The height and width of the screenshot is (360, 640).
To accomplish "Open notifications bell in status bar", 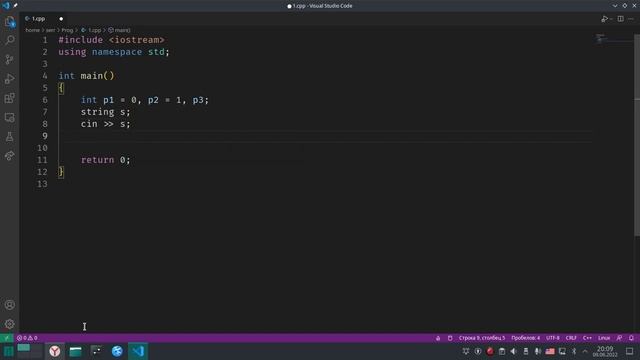I will 631,338.
